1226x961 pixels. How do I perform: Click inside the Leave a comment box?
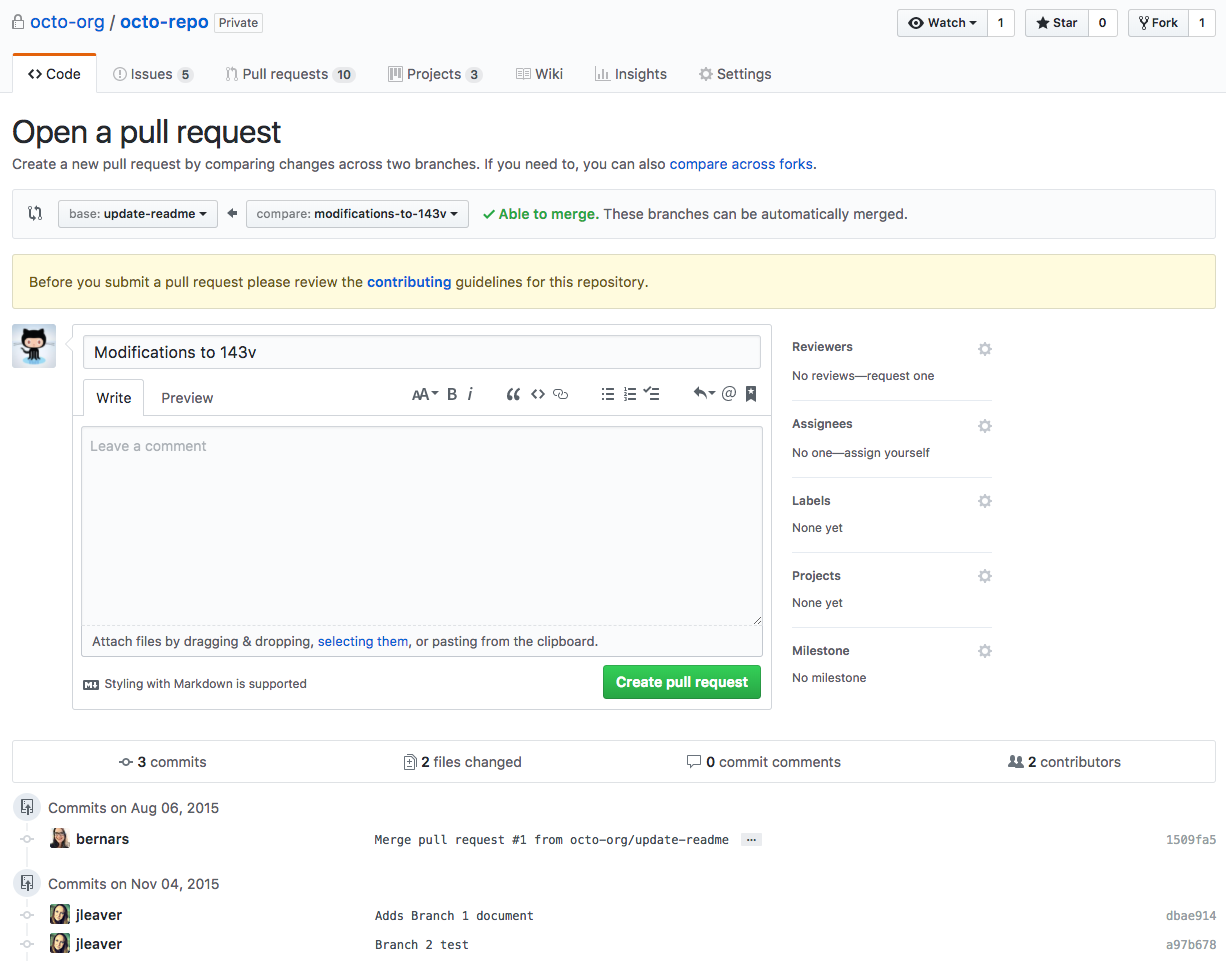422,526
